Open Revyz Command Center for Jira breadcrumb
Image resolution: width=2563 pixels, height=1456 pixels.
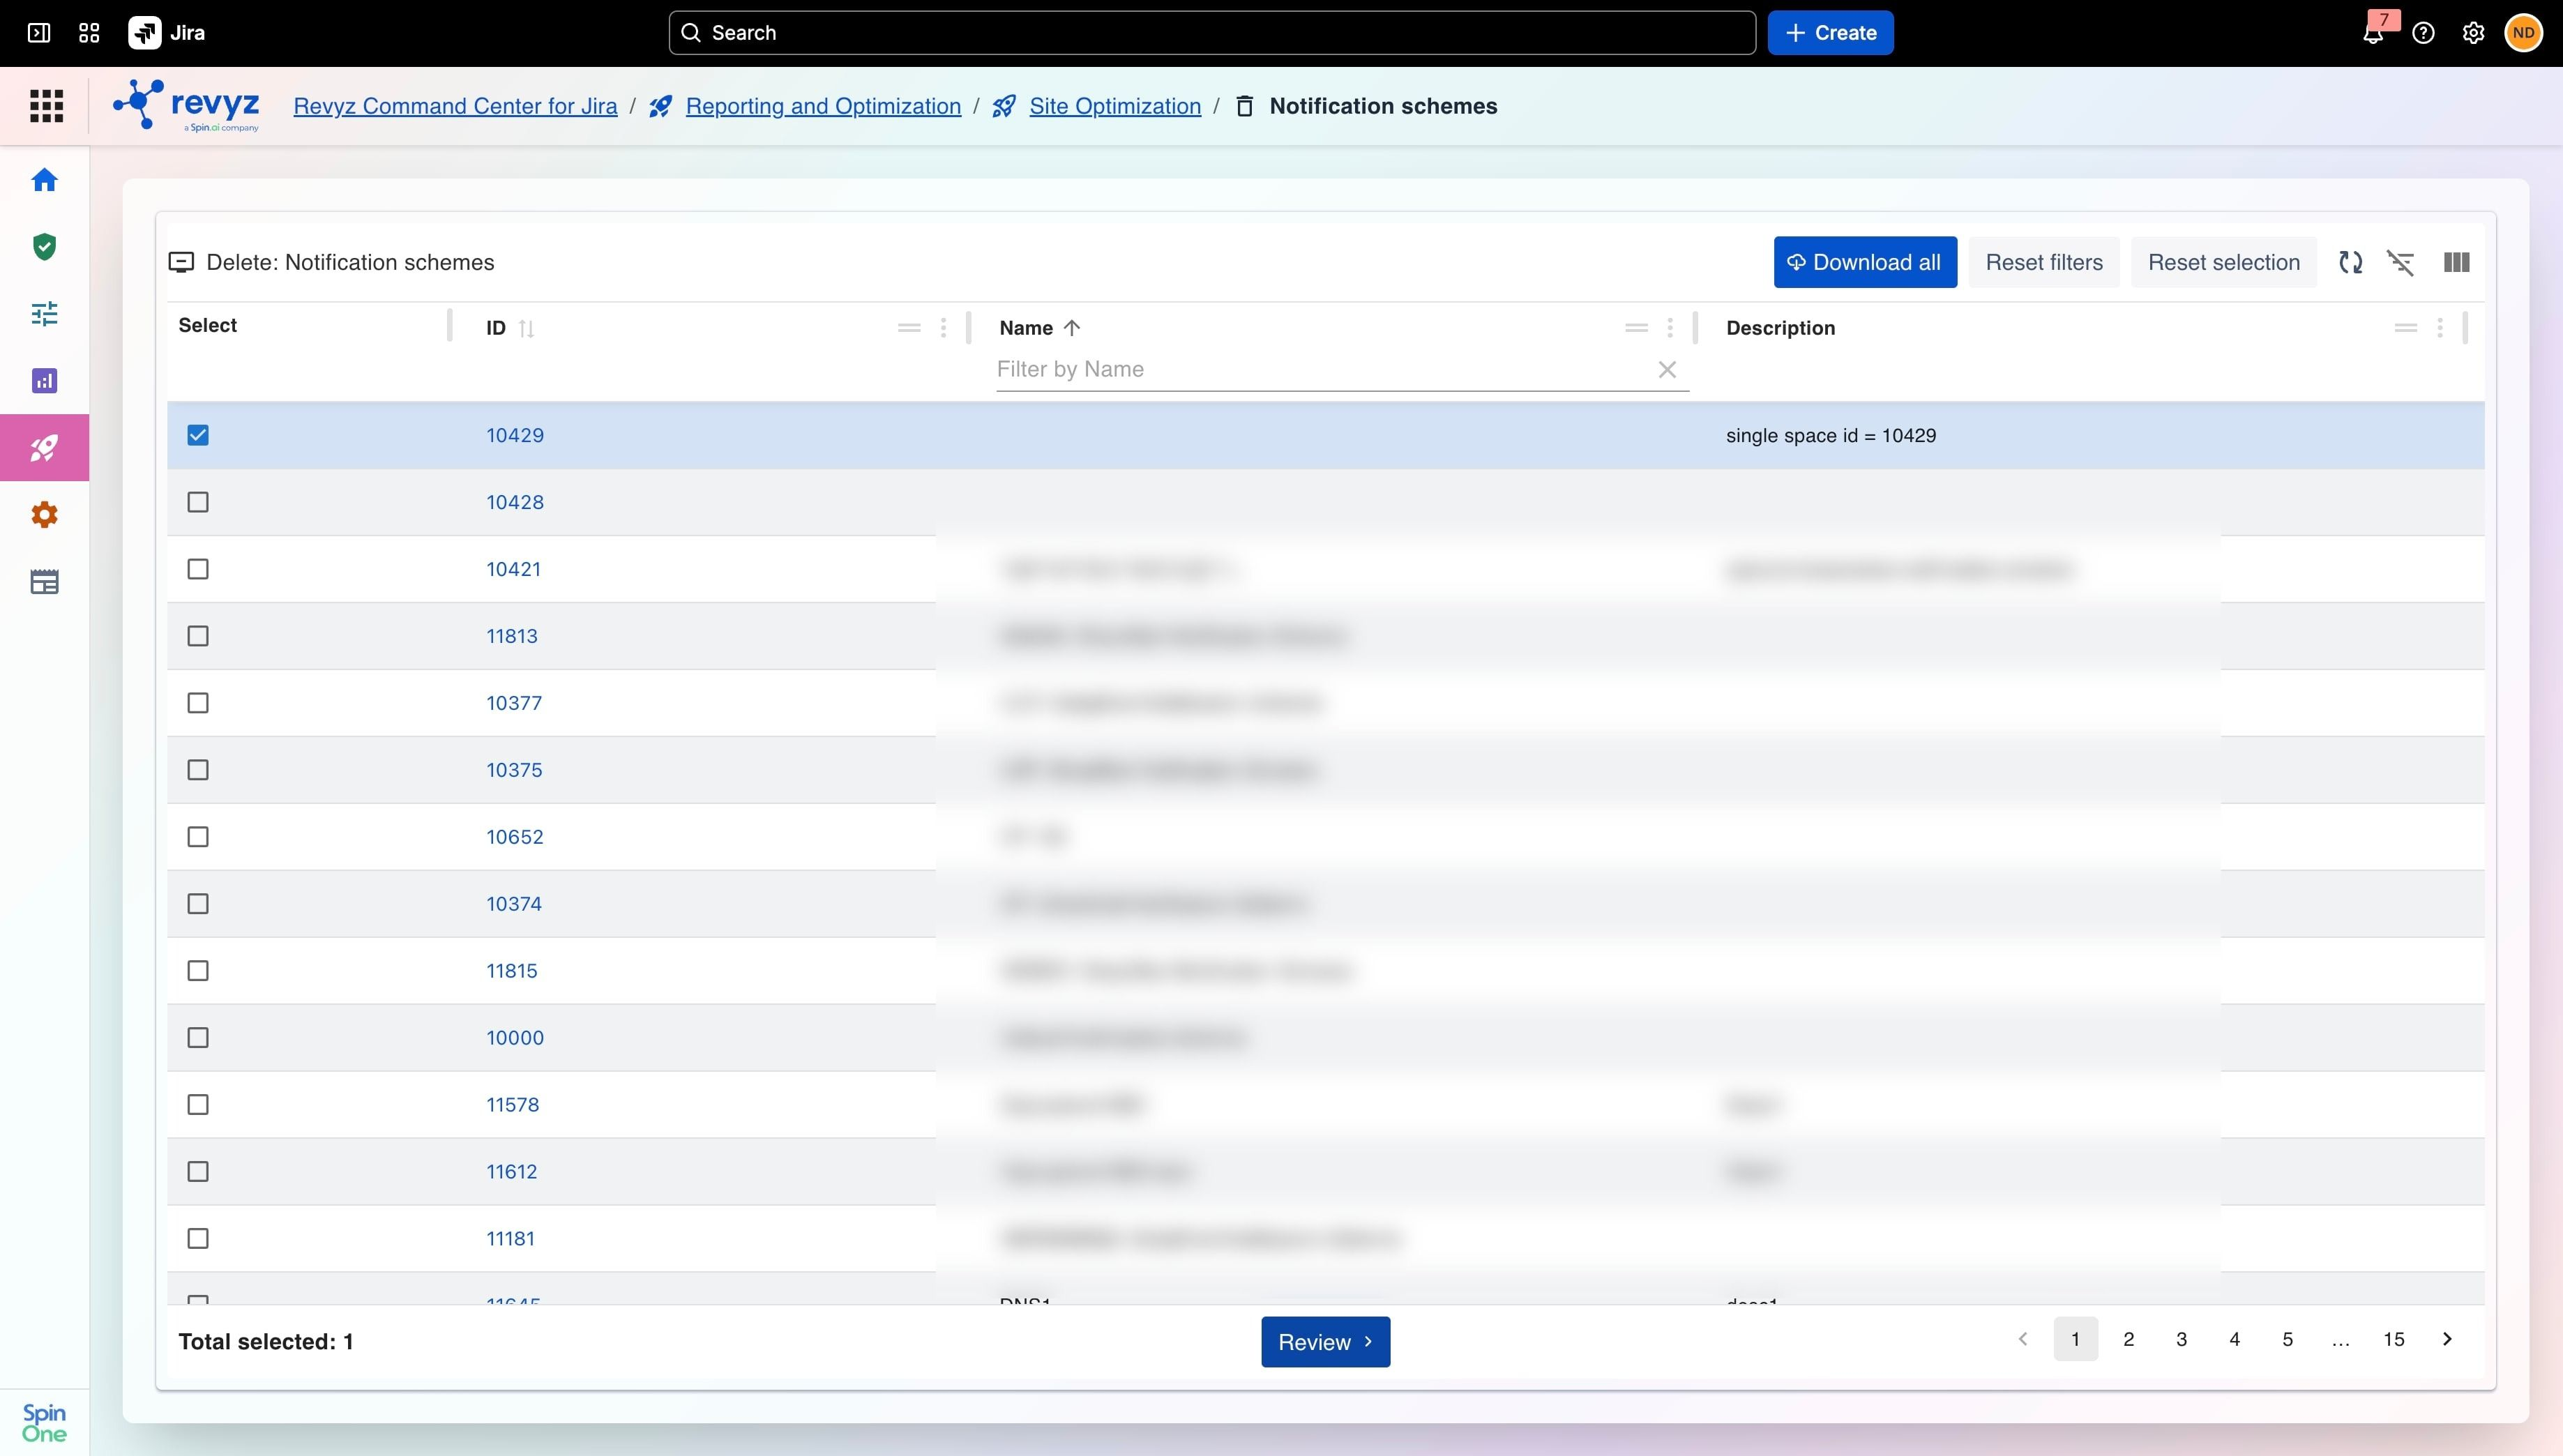(x=455, y=106)
